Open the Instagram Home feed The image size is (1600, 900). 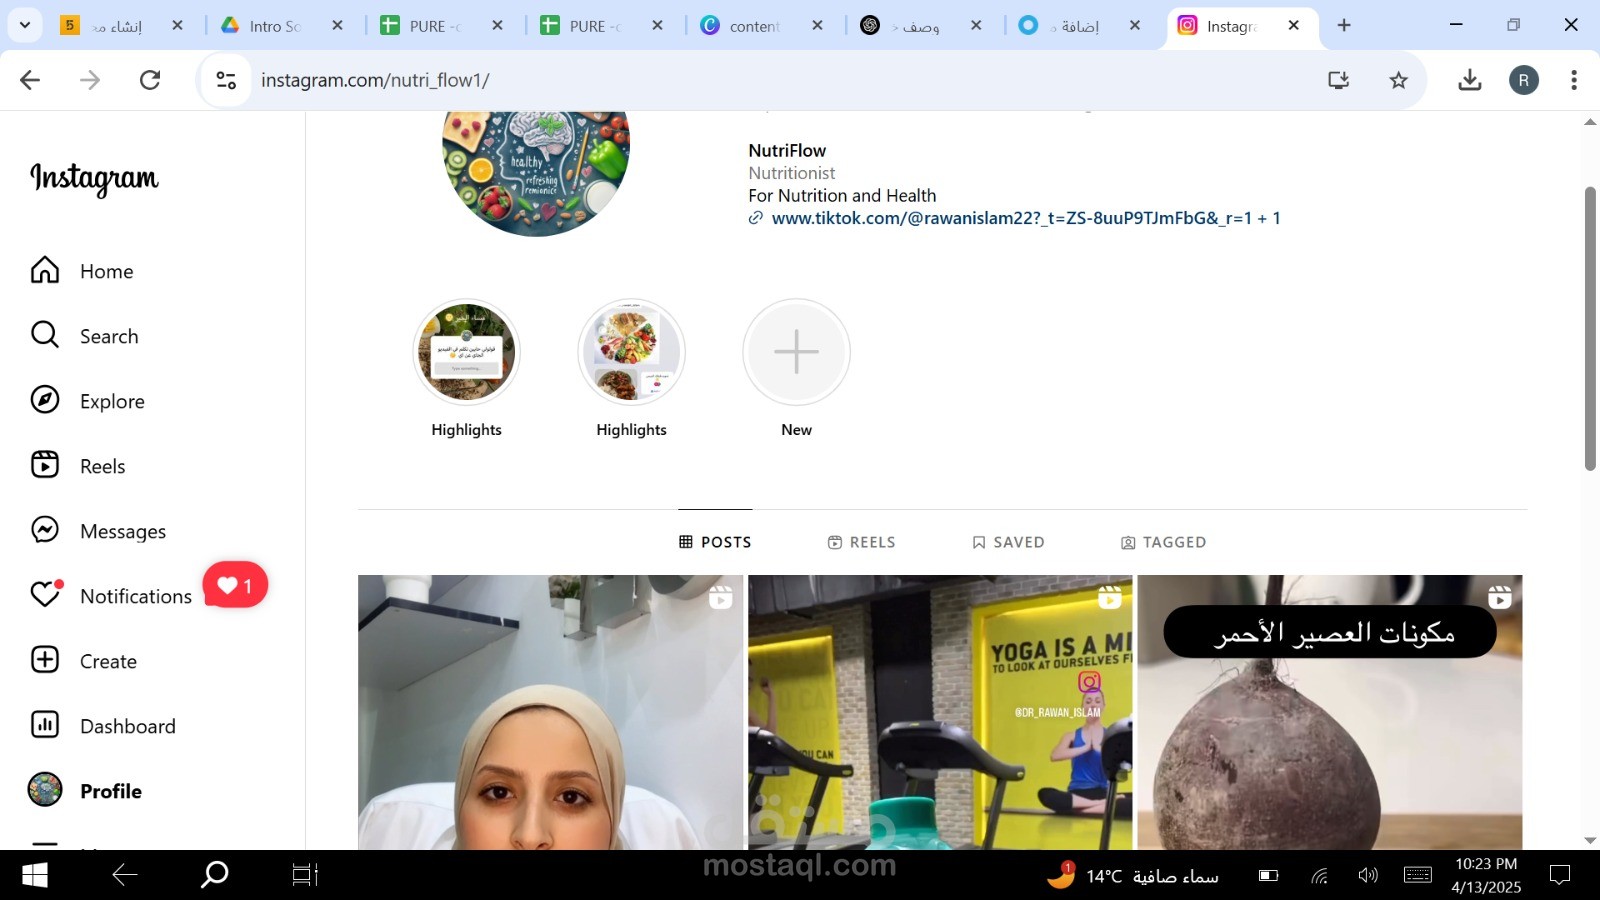click(106, 271)
